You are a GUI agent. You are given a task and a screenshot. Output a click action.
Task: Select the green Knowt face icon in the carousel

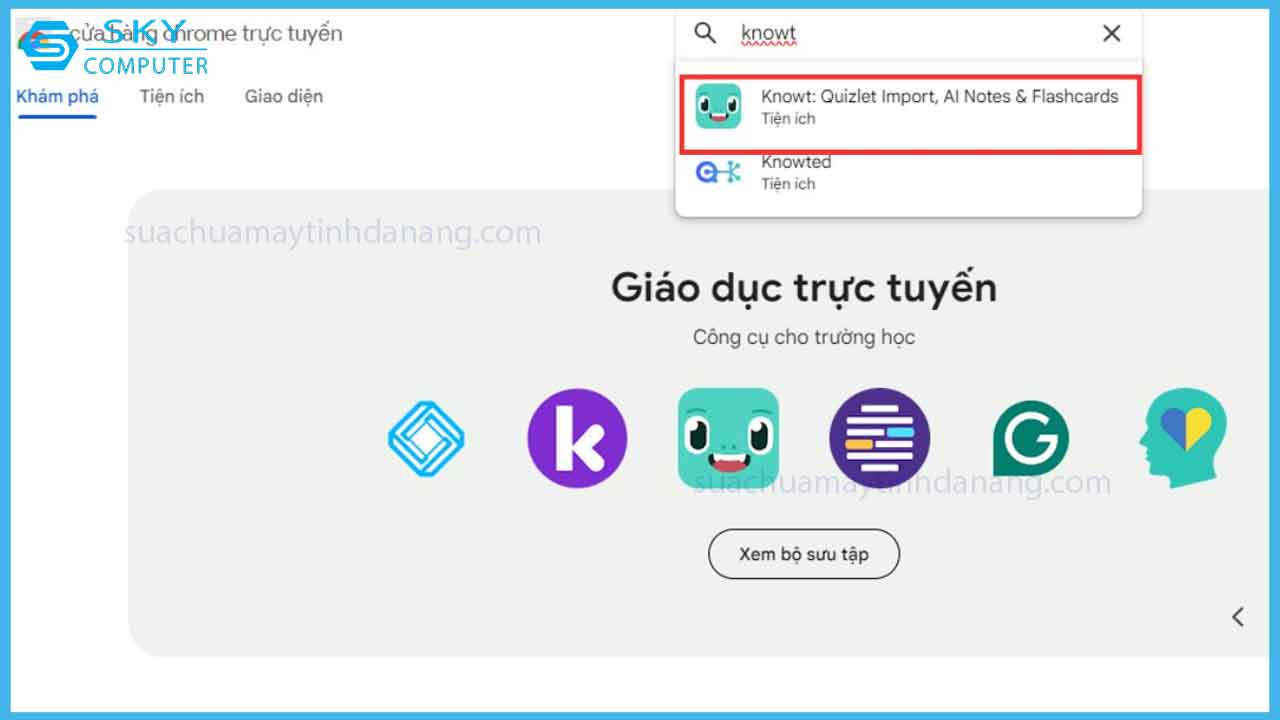(728, 438)
